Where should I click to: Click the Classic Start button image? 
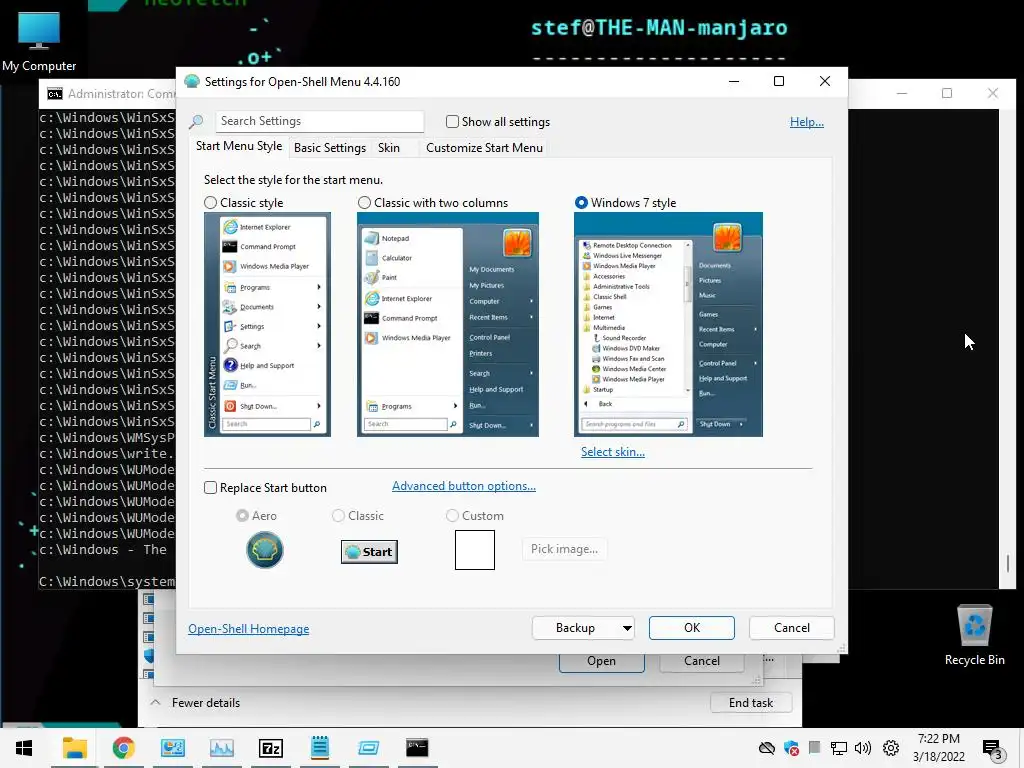(369, 552)
